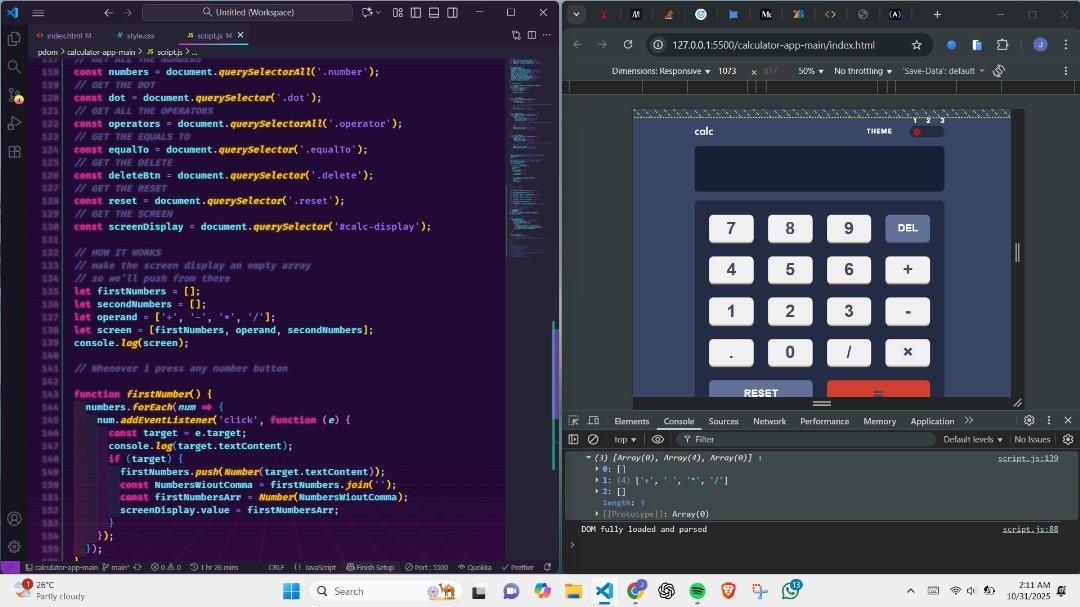The image size is (1080, 607).
Task: Open the Dimensions: Responsive dropdown
Action: 661,71
